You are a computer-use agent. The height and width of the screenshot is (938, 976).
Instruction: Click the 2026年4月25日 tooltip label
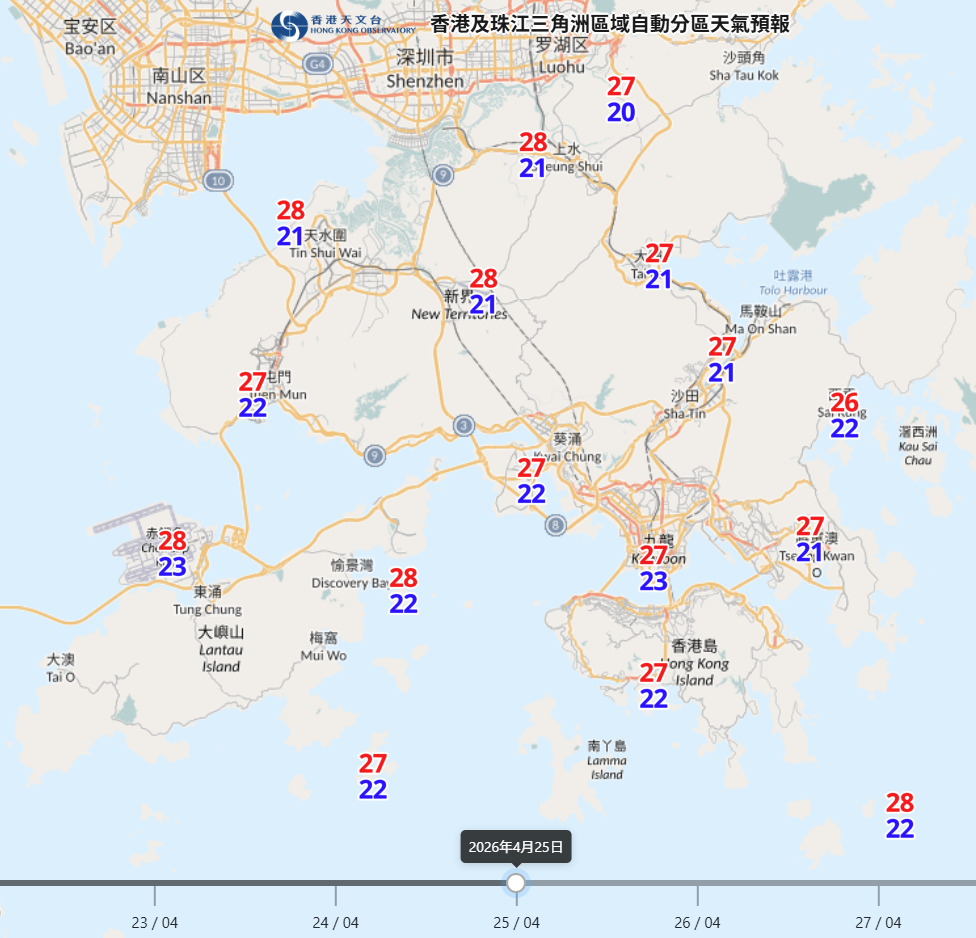[515, 847]
